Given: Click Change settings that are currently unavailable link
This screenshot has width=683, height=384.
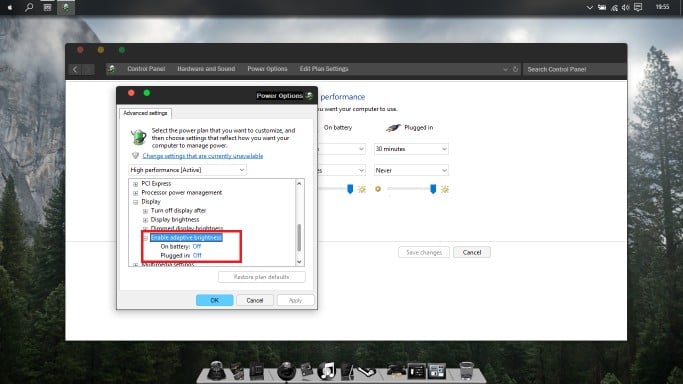Looking at the screenshot, I should tap(203, 156).
